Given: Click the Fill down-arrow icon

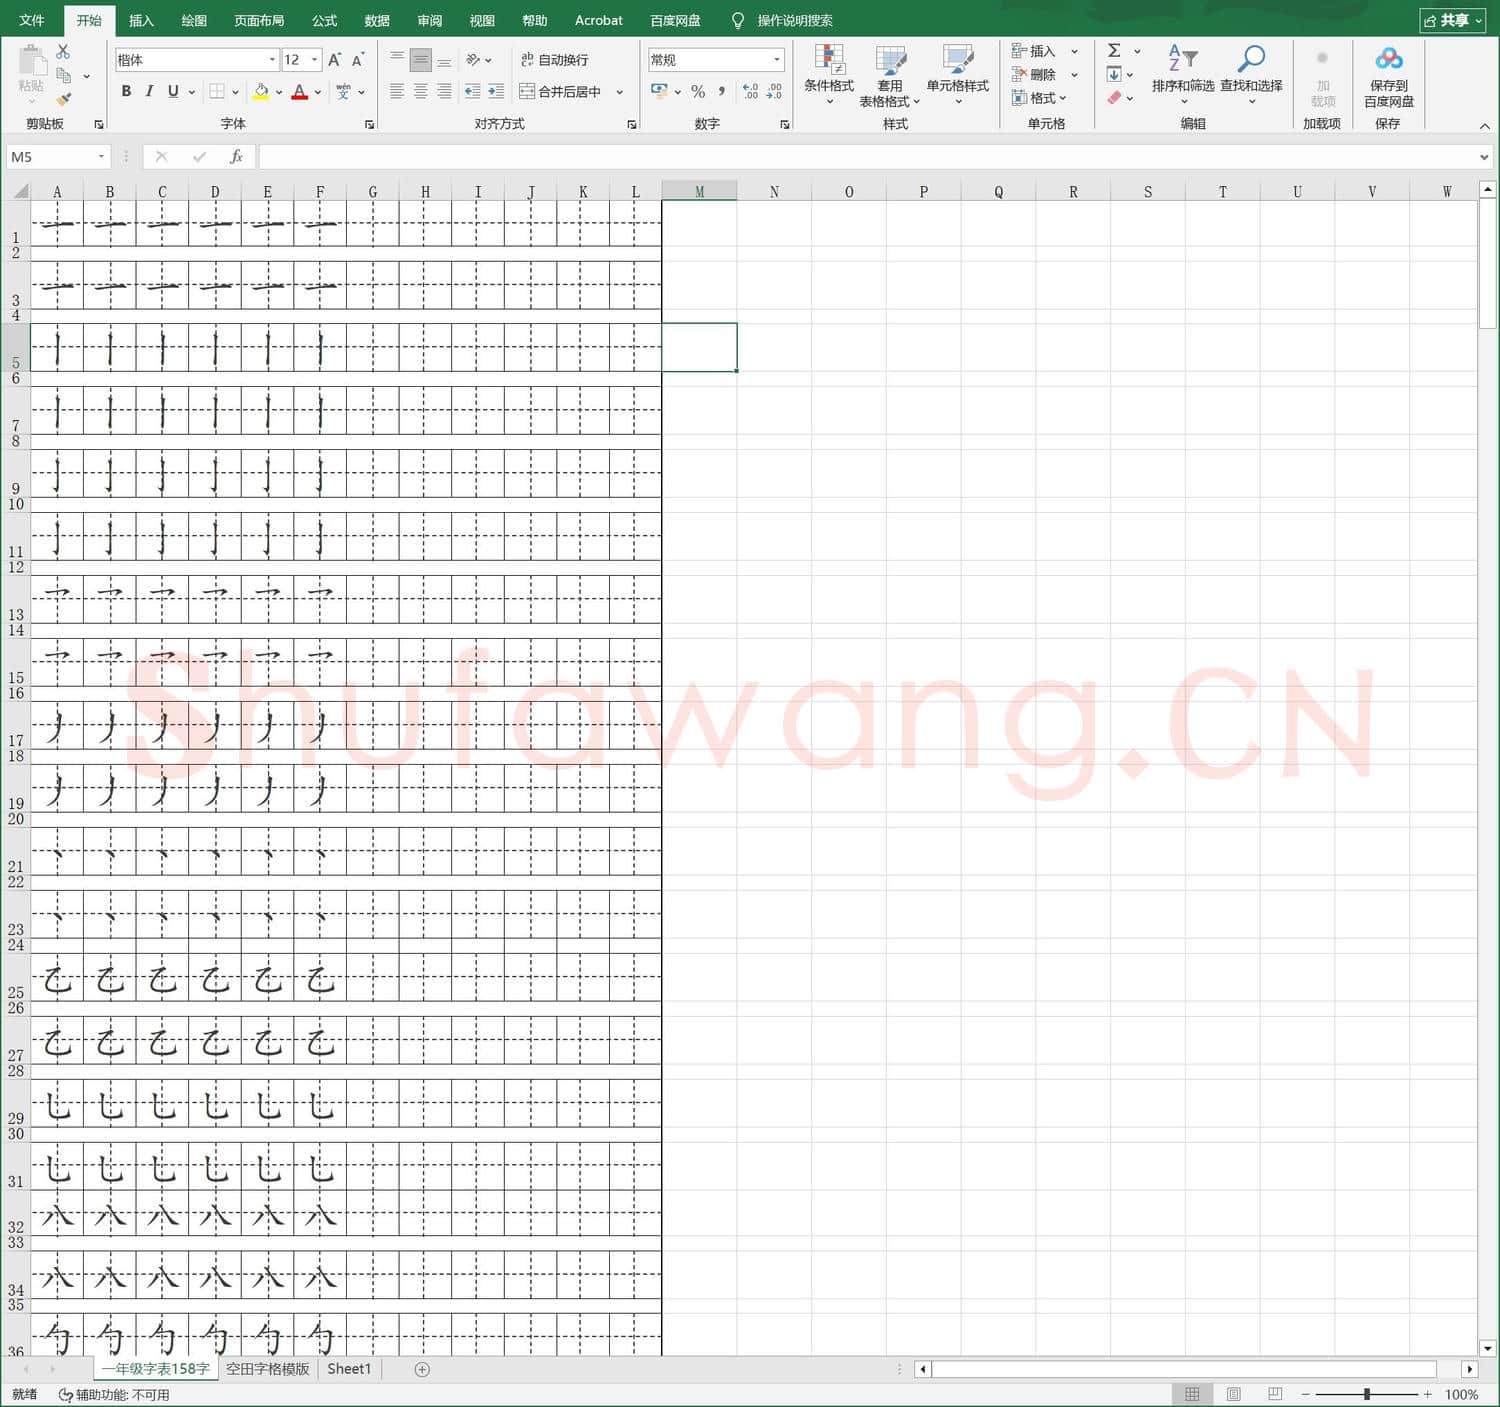Looking at the screenshot, I should 1114,74.
